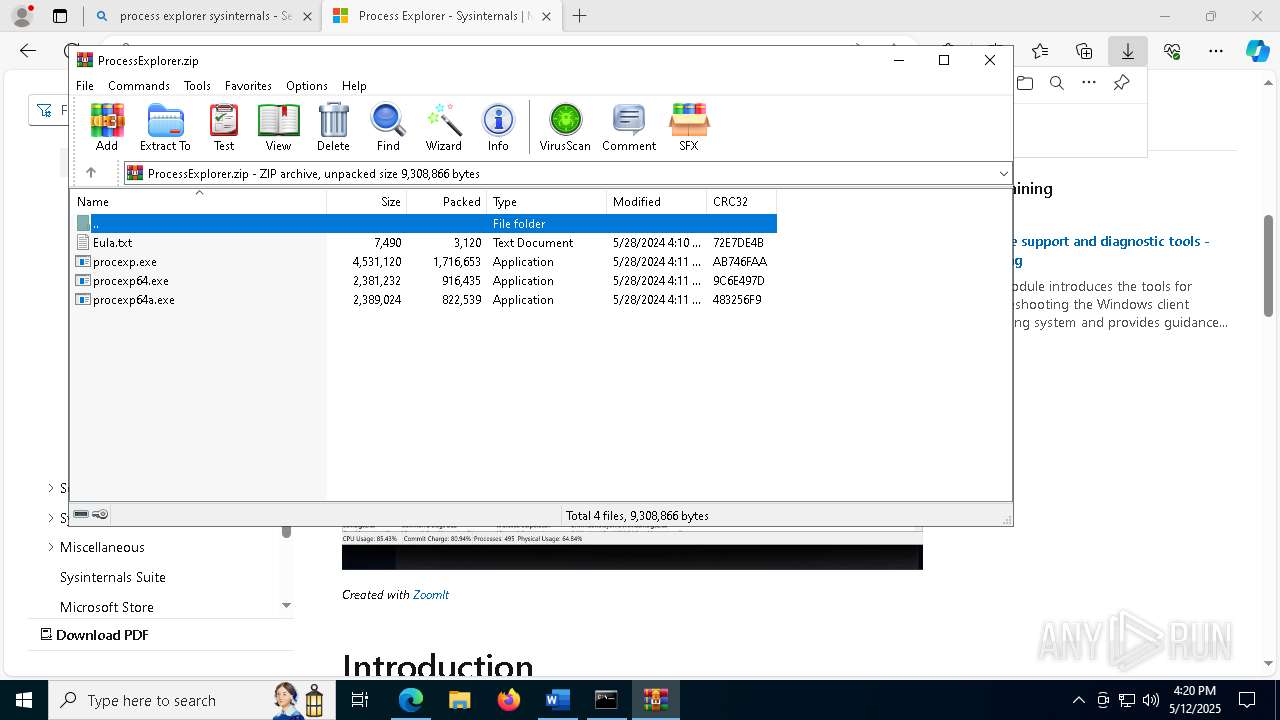This screenshot has height=720, width=1280.
Task: Go back in the Edge browser
Action: pyautogui.click(x=28, y=51)
